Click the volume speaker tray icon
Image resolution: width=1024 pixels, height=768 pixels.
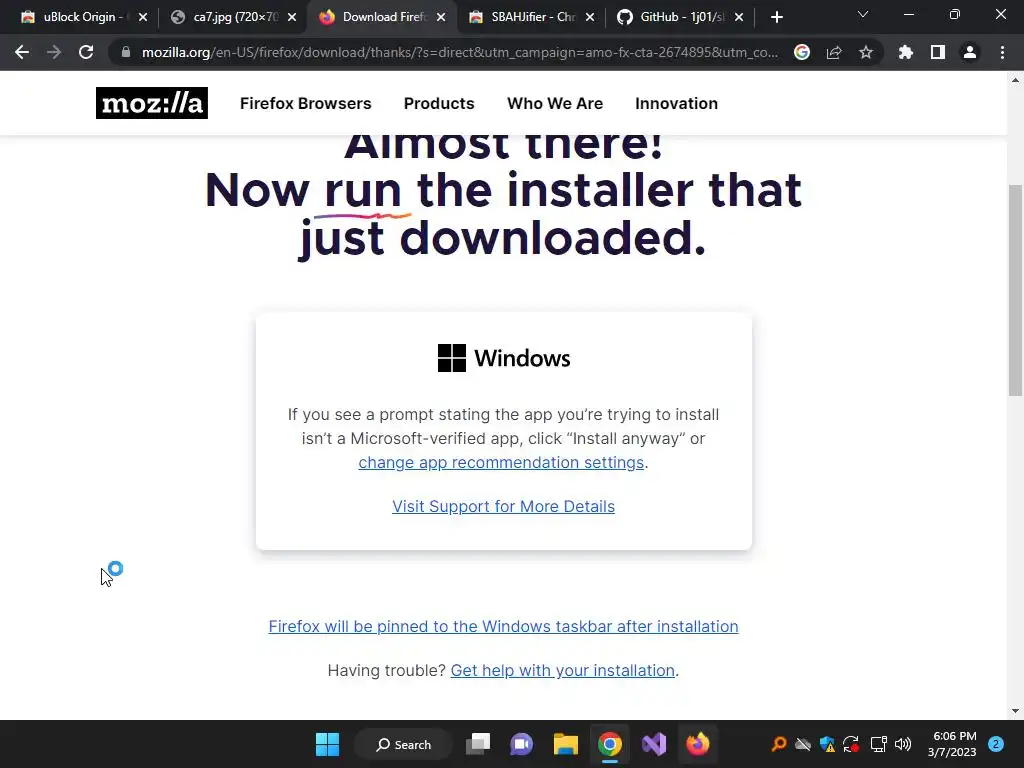903,744
